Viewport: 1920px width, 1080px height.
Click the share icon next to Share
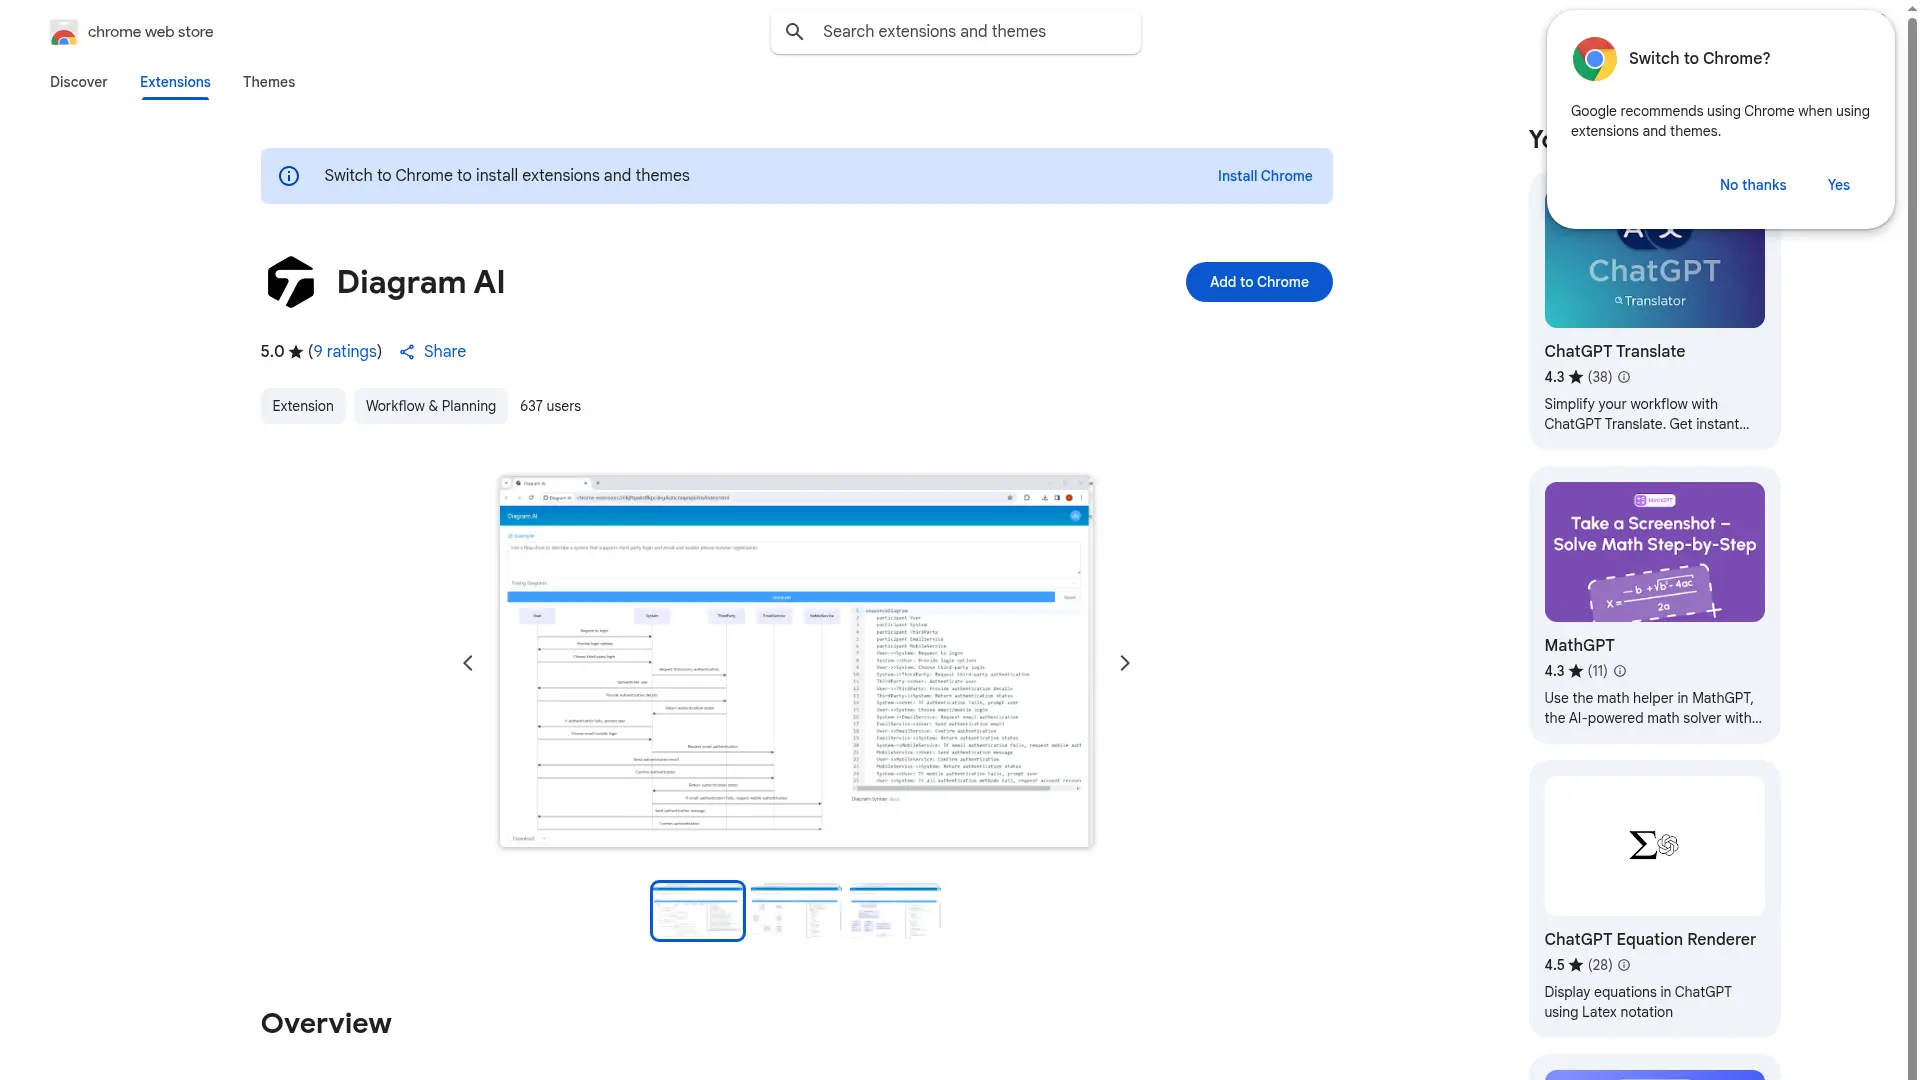[x=407, y=352]
